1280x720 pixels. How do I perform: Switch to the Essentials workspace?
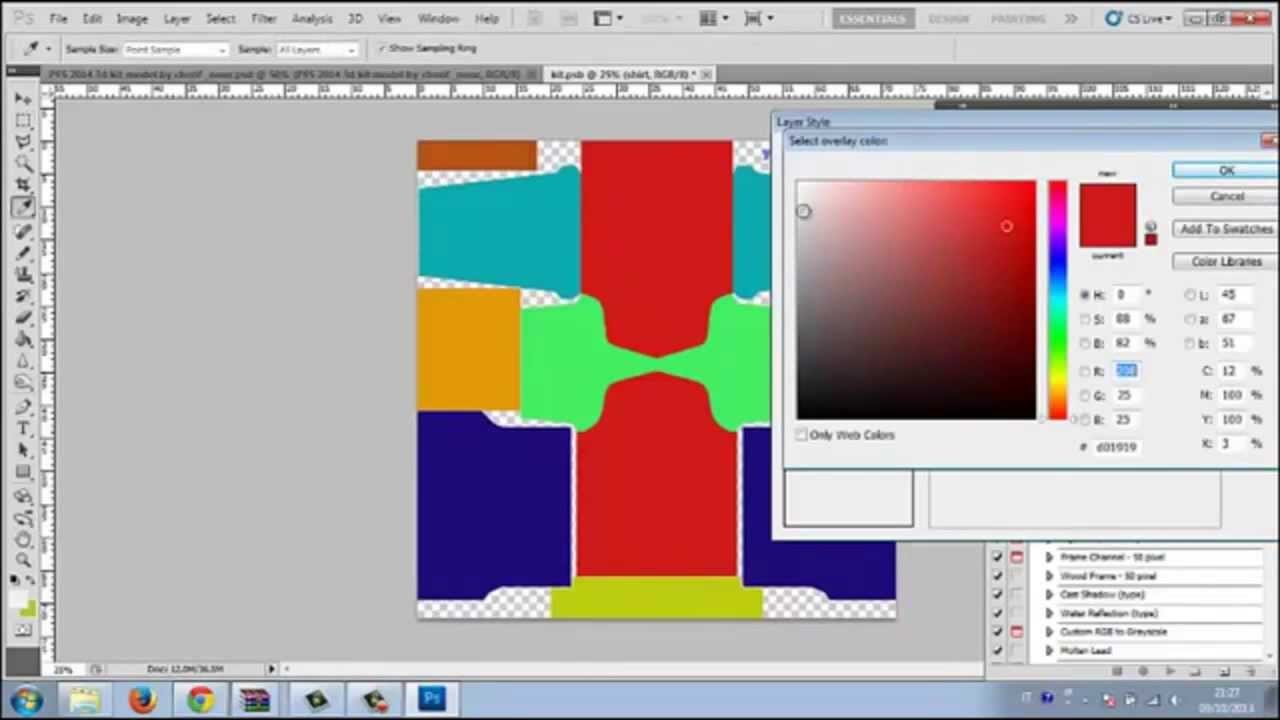[872, 19]
